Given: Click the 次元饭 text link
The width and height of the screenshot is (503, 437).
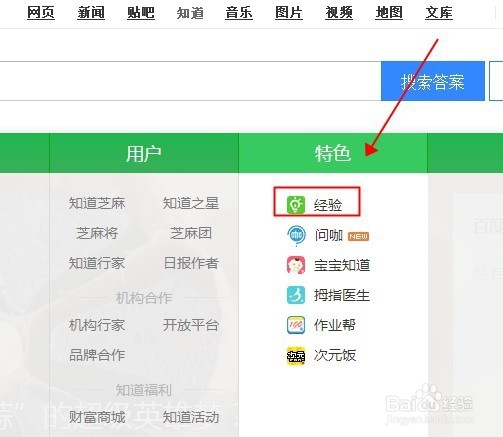Looking at the screenshot, I should click(x=335, y=355).
